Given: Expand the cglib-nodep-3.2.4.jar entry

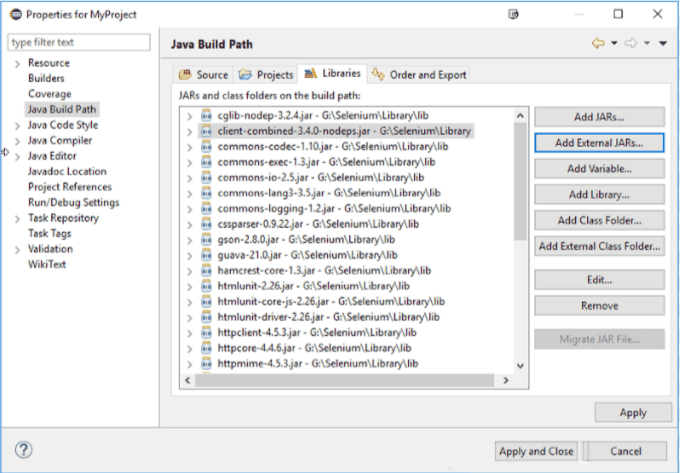Looking at the screenshot, I should (x=189, y=115).
